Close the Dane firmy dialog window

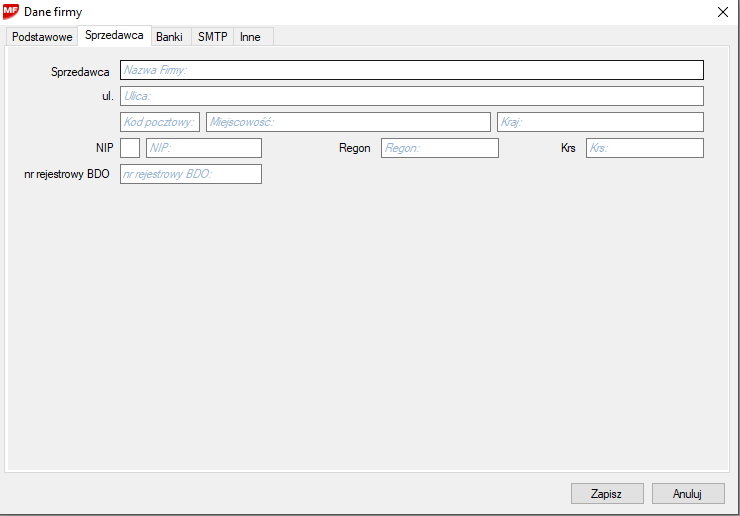tap(722, 12)
